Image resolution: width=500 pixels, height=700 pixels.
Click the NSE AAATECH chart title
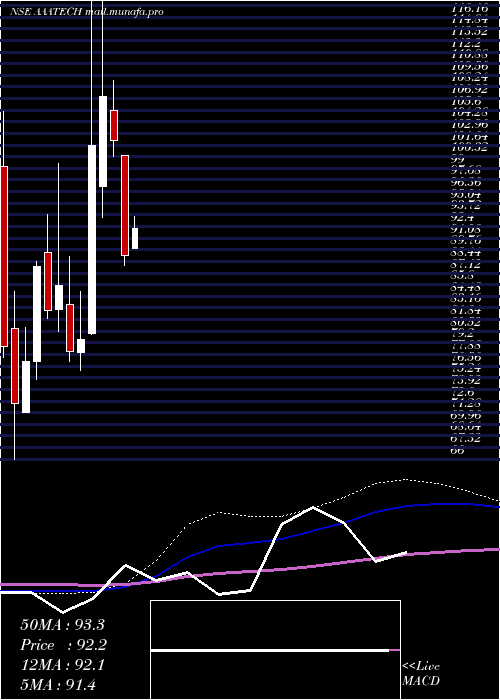[x=87, y=12]
